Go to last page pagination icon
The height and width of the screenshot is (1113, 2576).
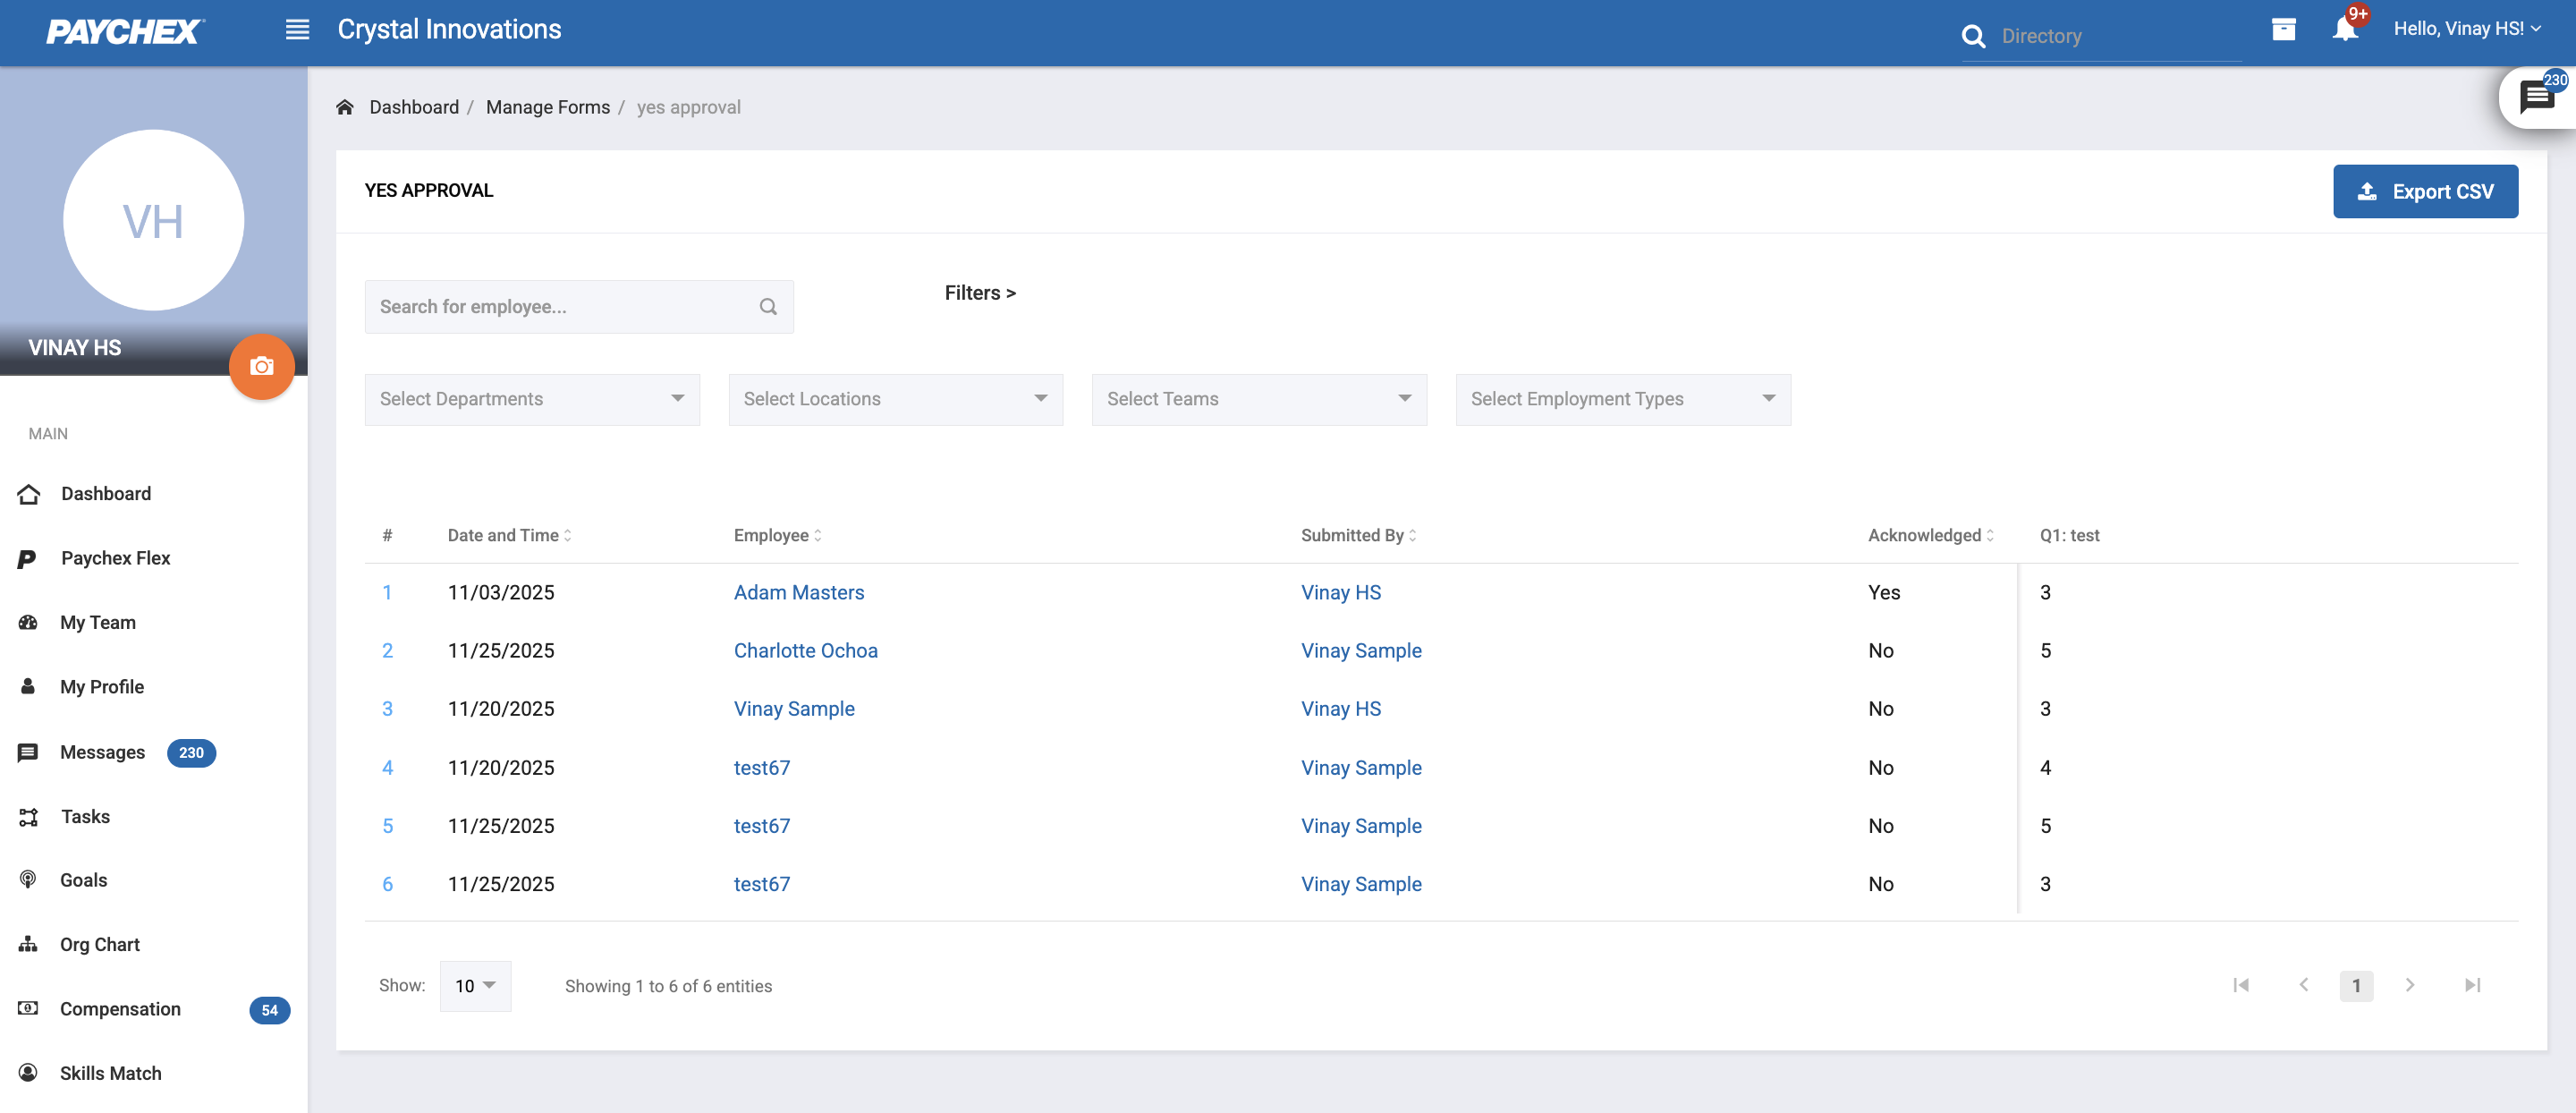tap(2472, 985)
